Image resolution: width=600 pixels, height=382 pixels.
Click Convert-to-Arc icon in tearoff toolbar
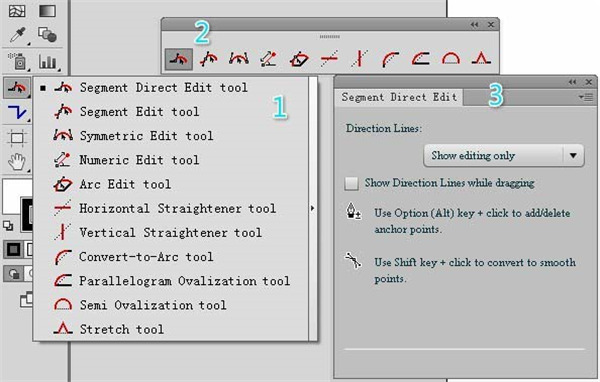click(390, 59)
